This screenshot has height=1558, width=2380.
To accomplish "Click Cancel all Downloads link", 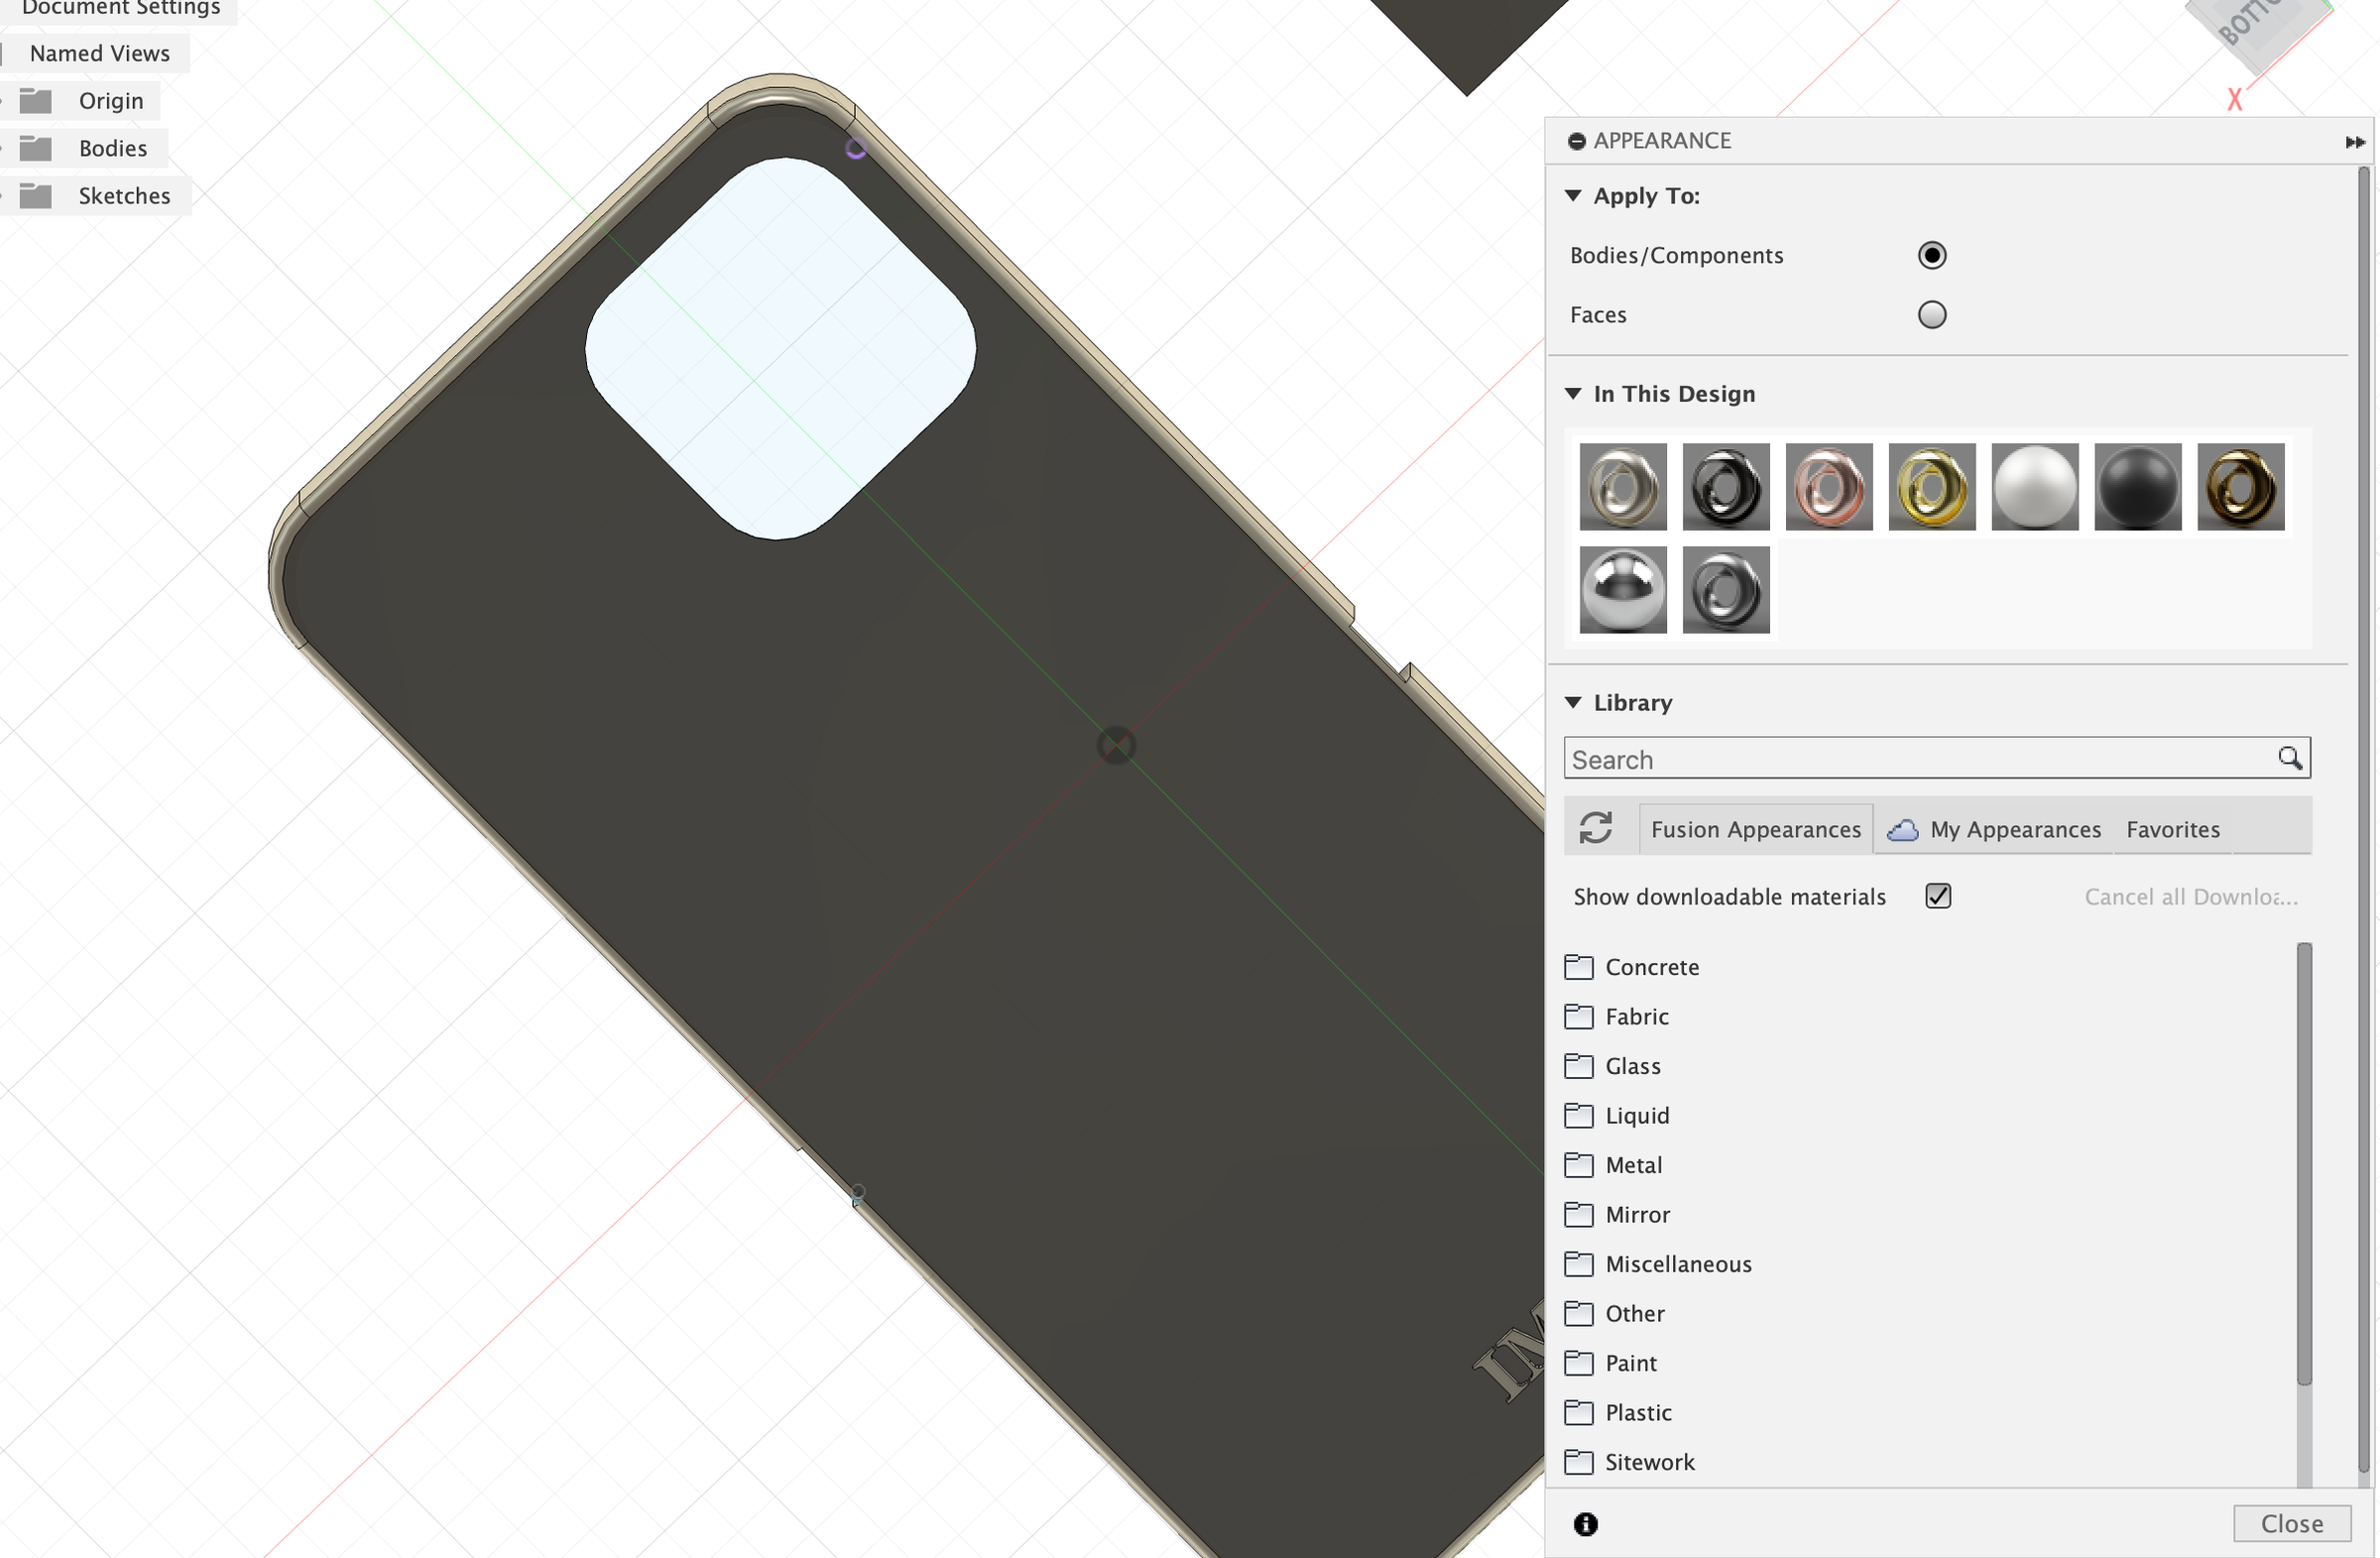I will (x=2190, y=897).
